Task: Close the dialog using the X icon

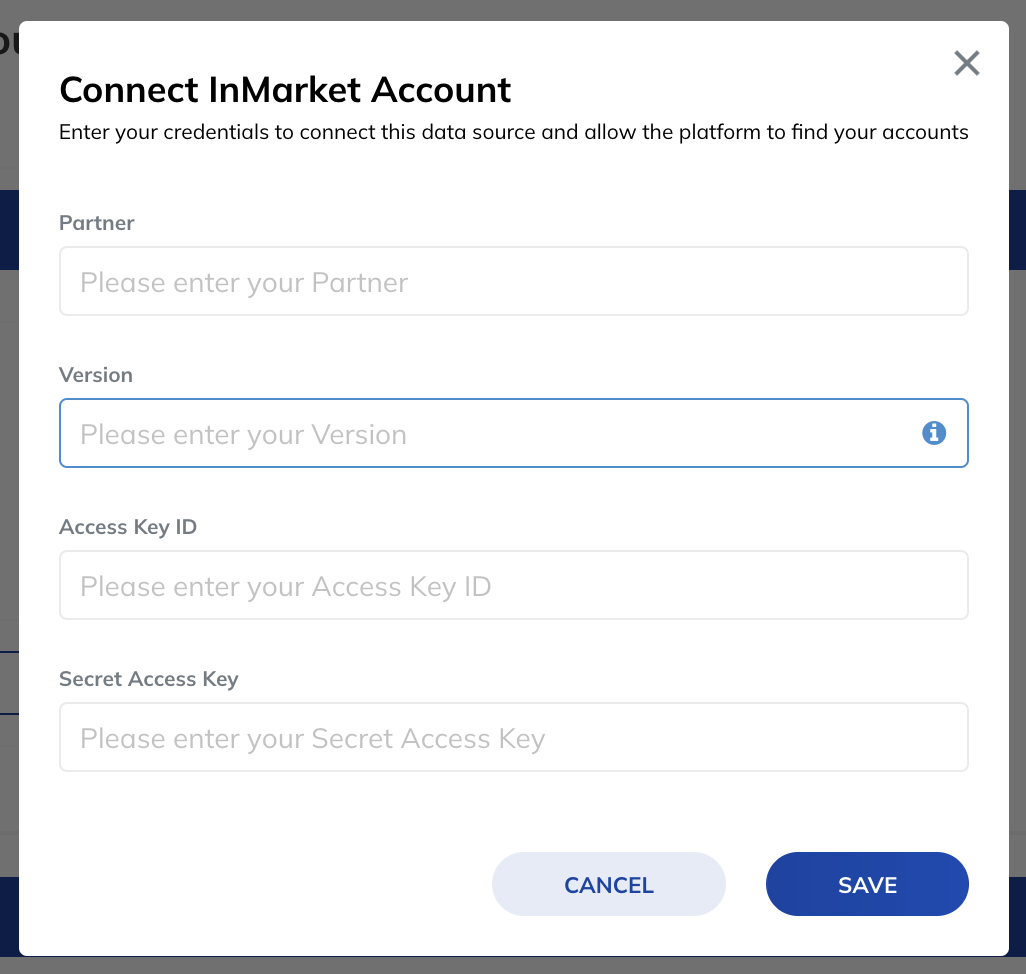Action: click(966, 63)
